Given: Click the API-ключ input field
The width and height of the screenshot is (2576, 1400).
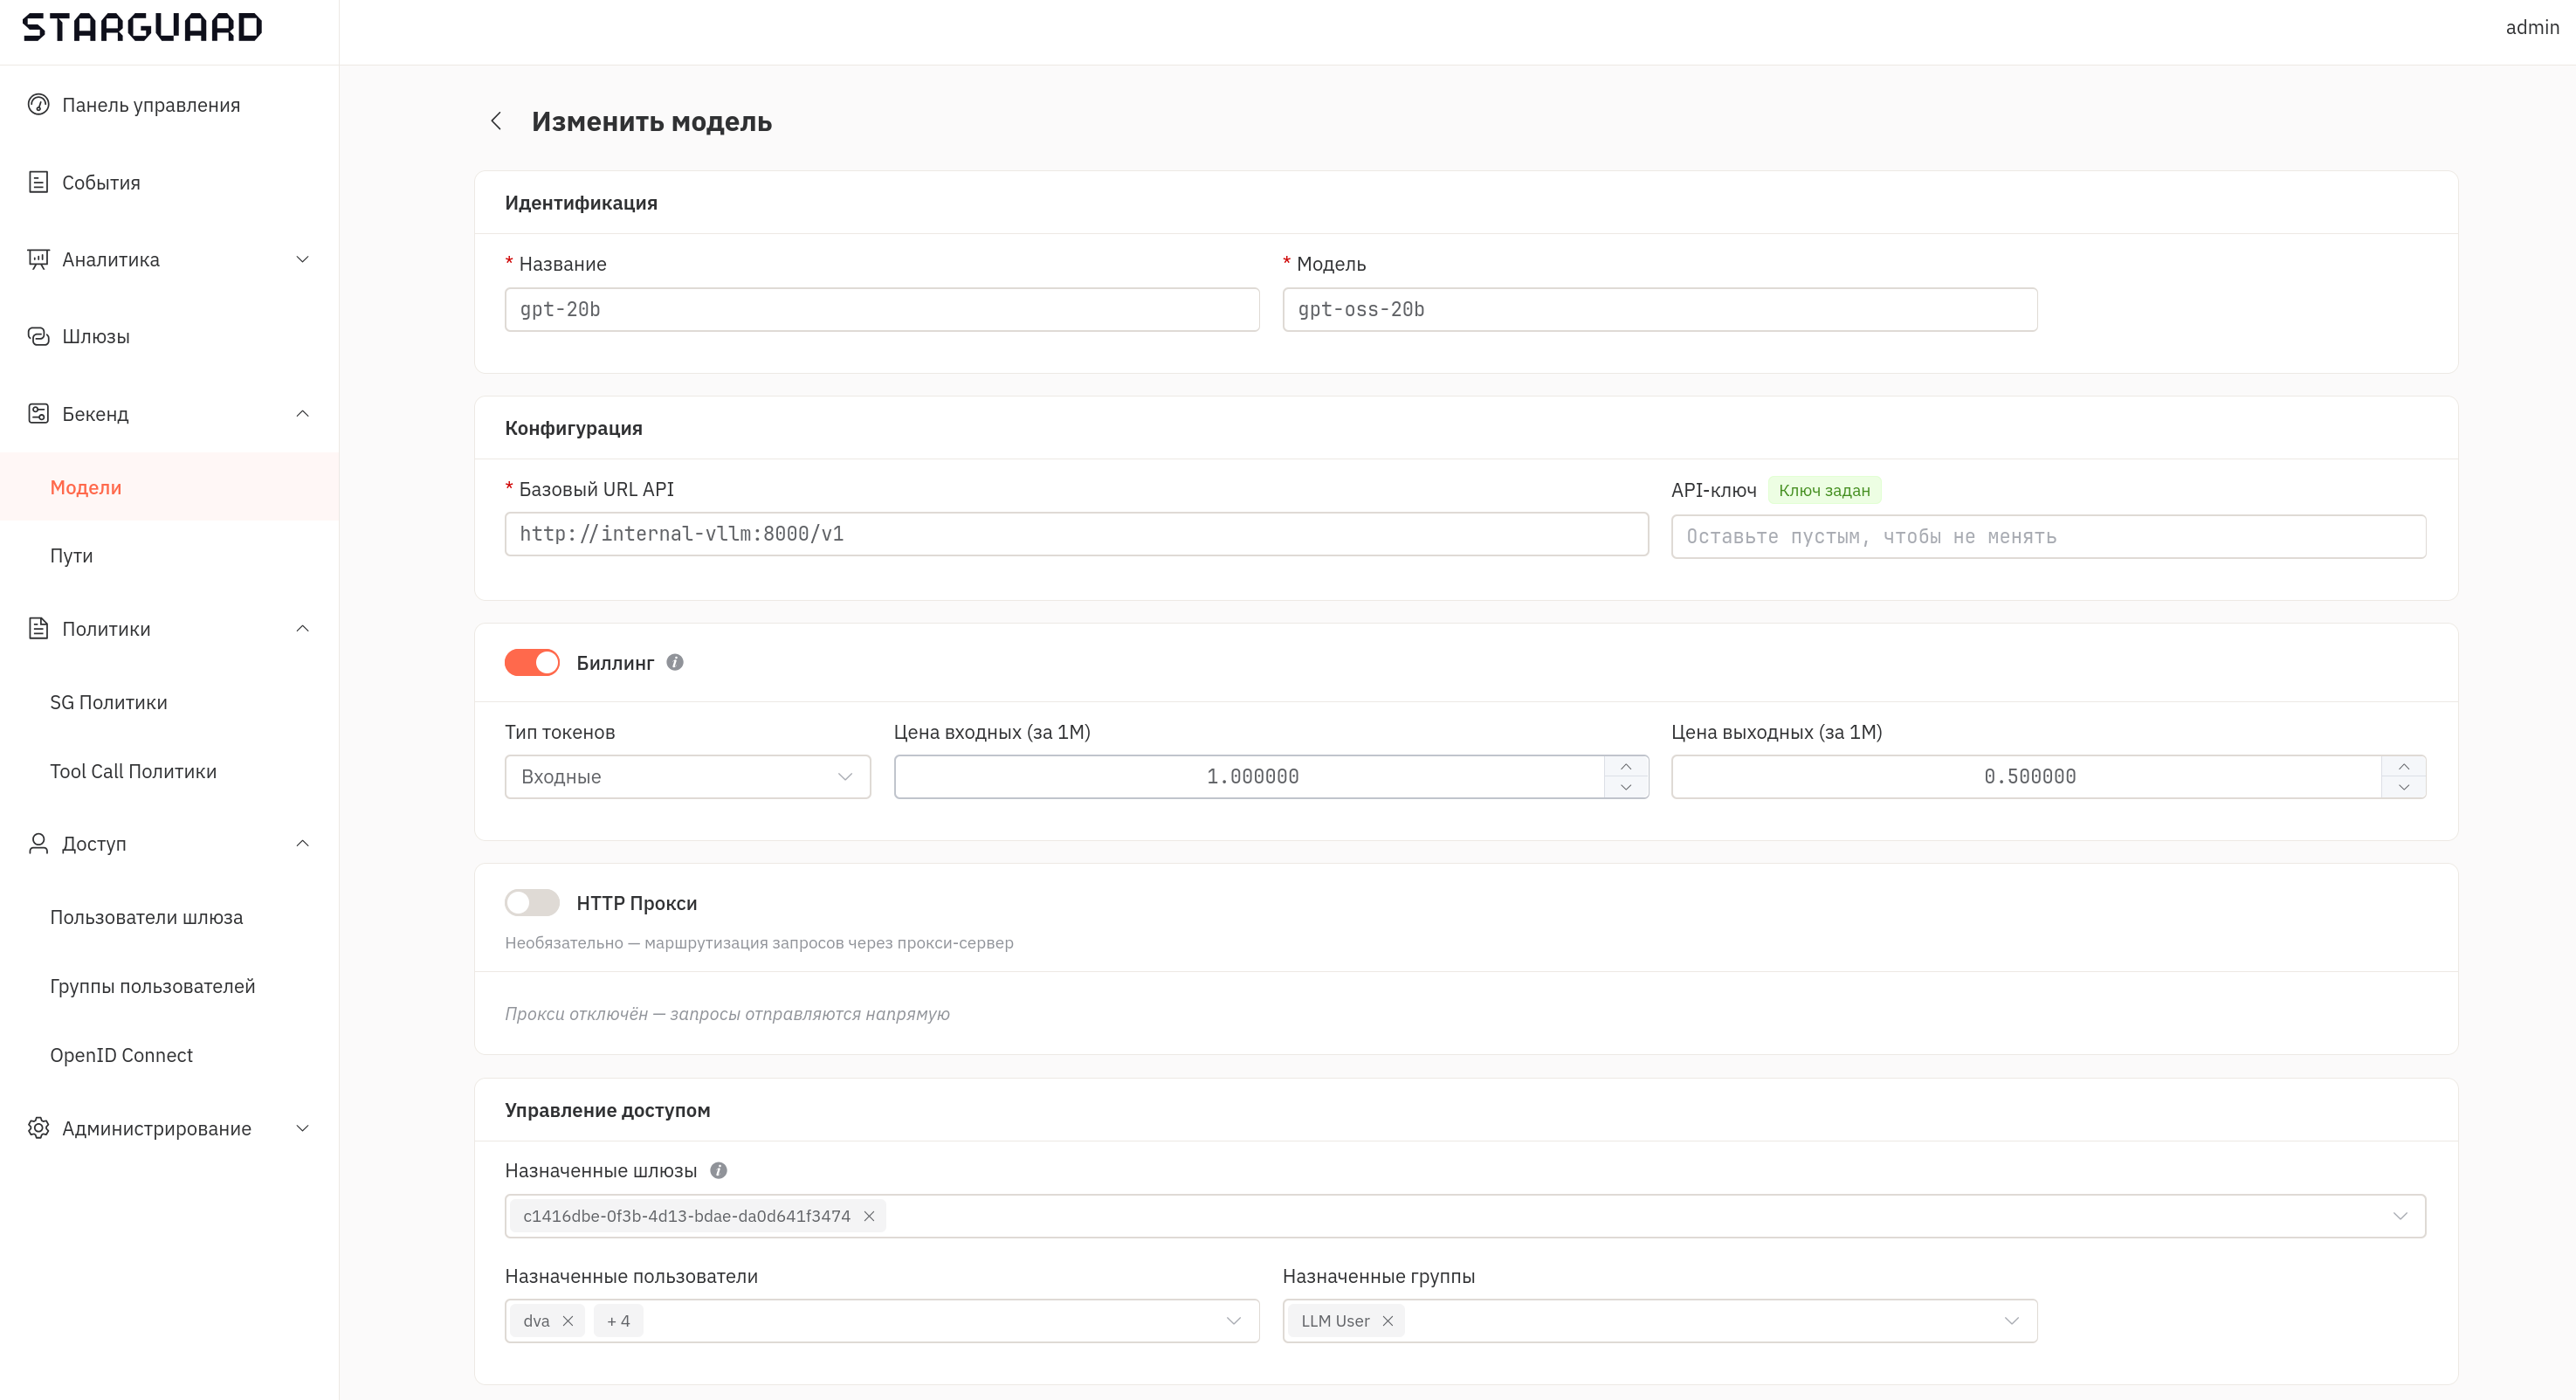Looking at the screenshot, I should click(2048, 537).
